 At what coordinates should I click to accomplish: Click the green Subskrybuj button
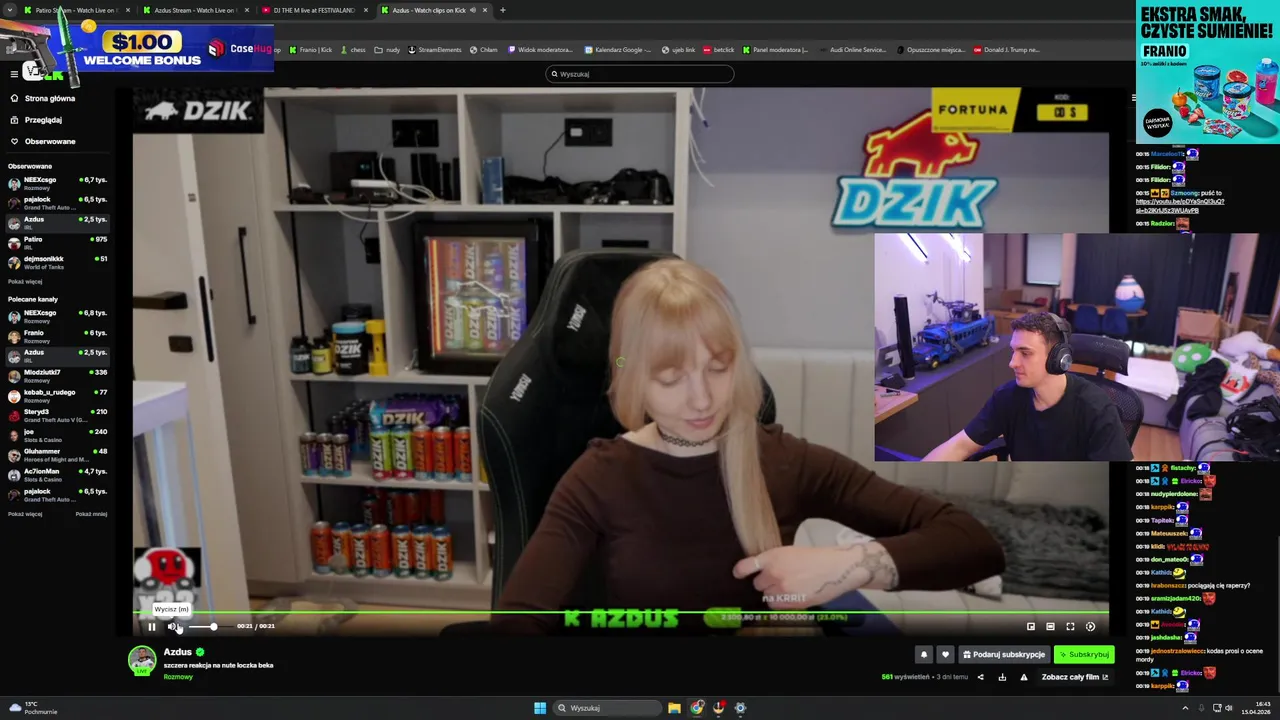[x=1084, y=655]
